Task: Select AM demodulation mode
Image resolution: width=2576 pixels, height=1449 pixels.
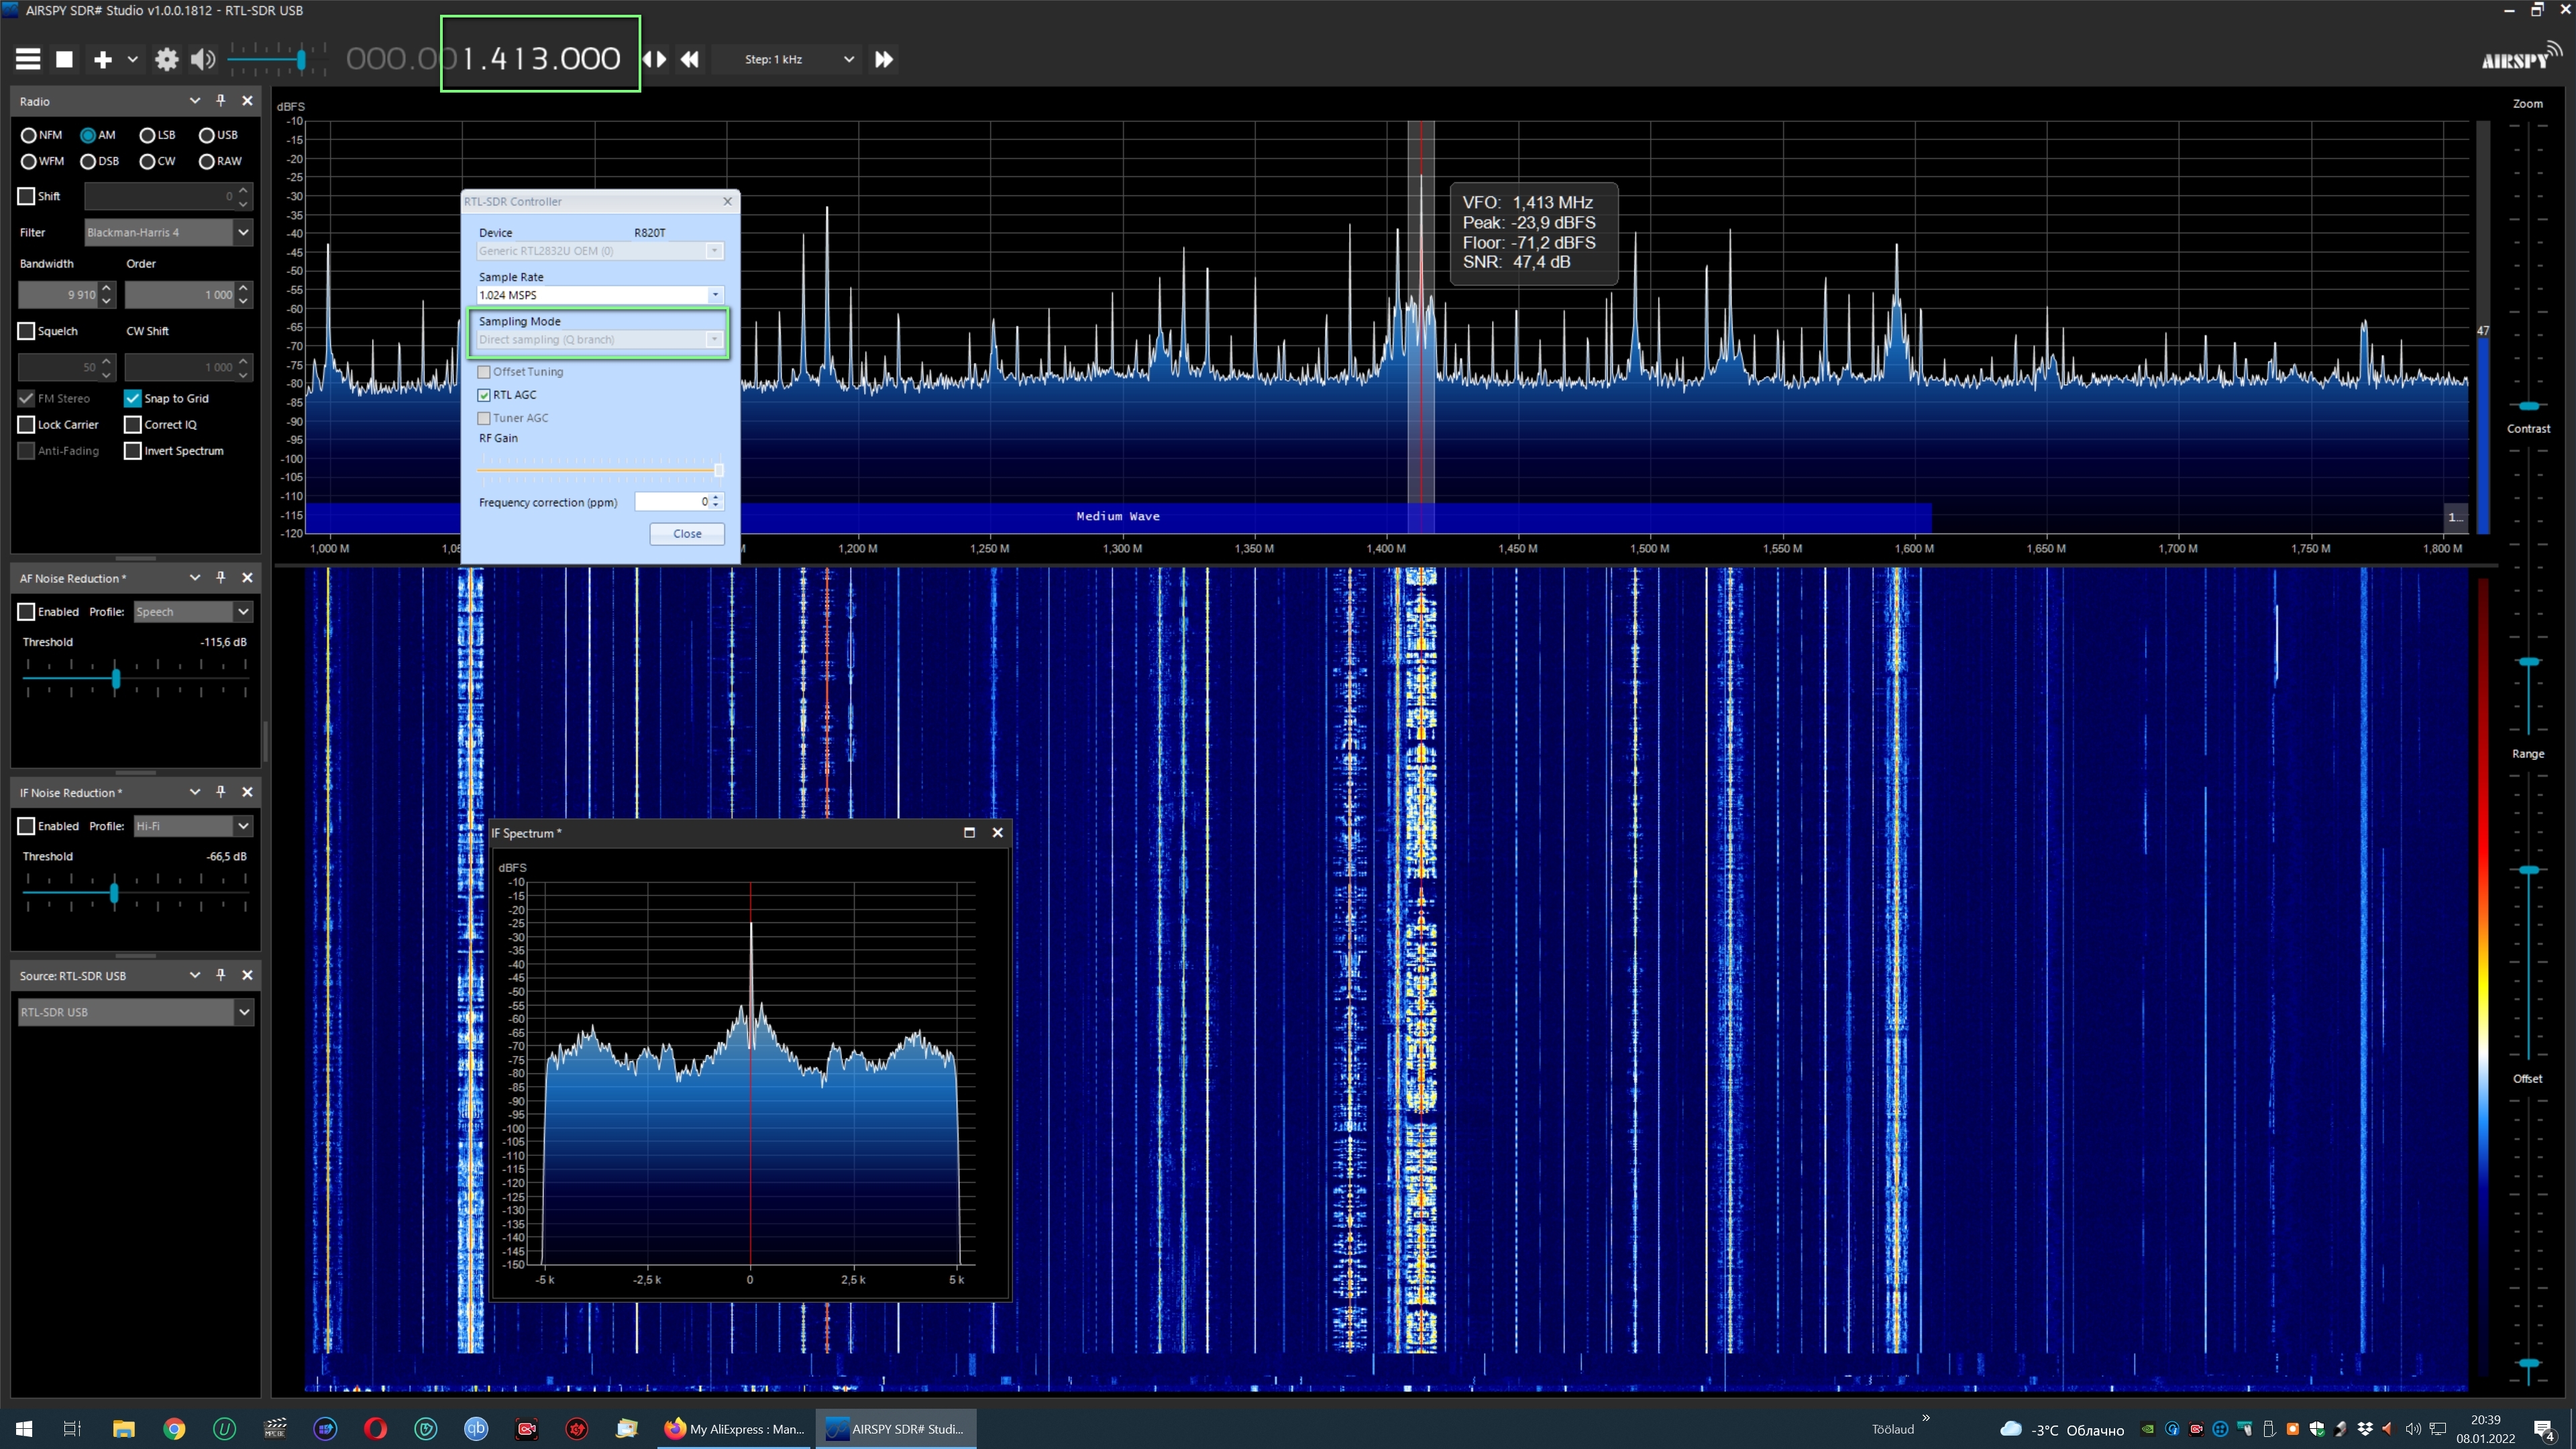Action: (x=98, y=135)
